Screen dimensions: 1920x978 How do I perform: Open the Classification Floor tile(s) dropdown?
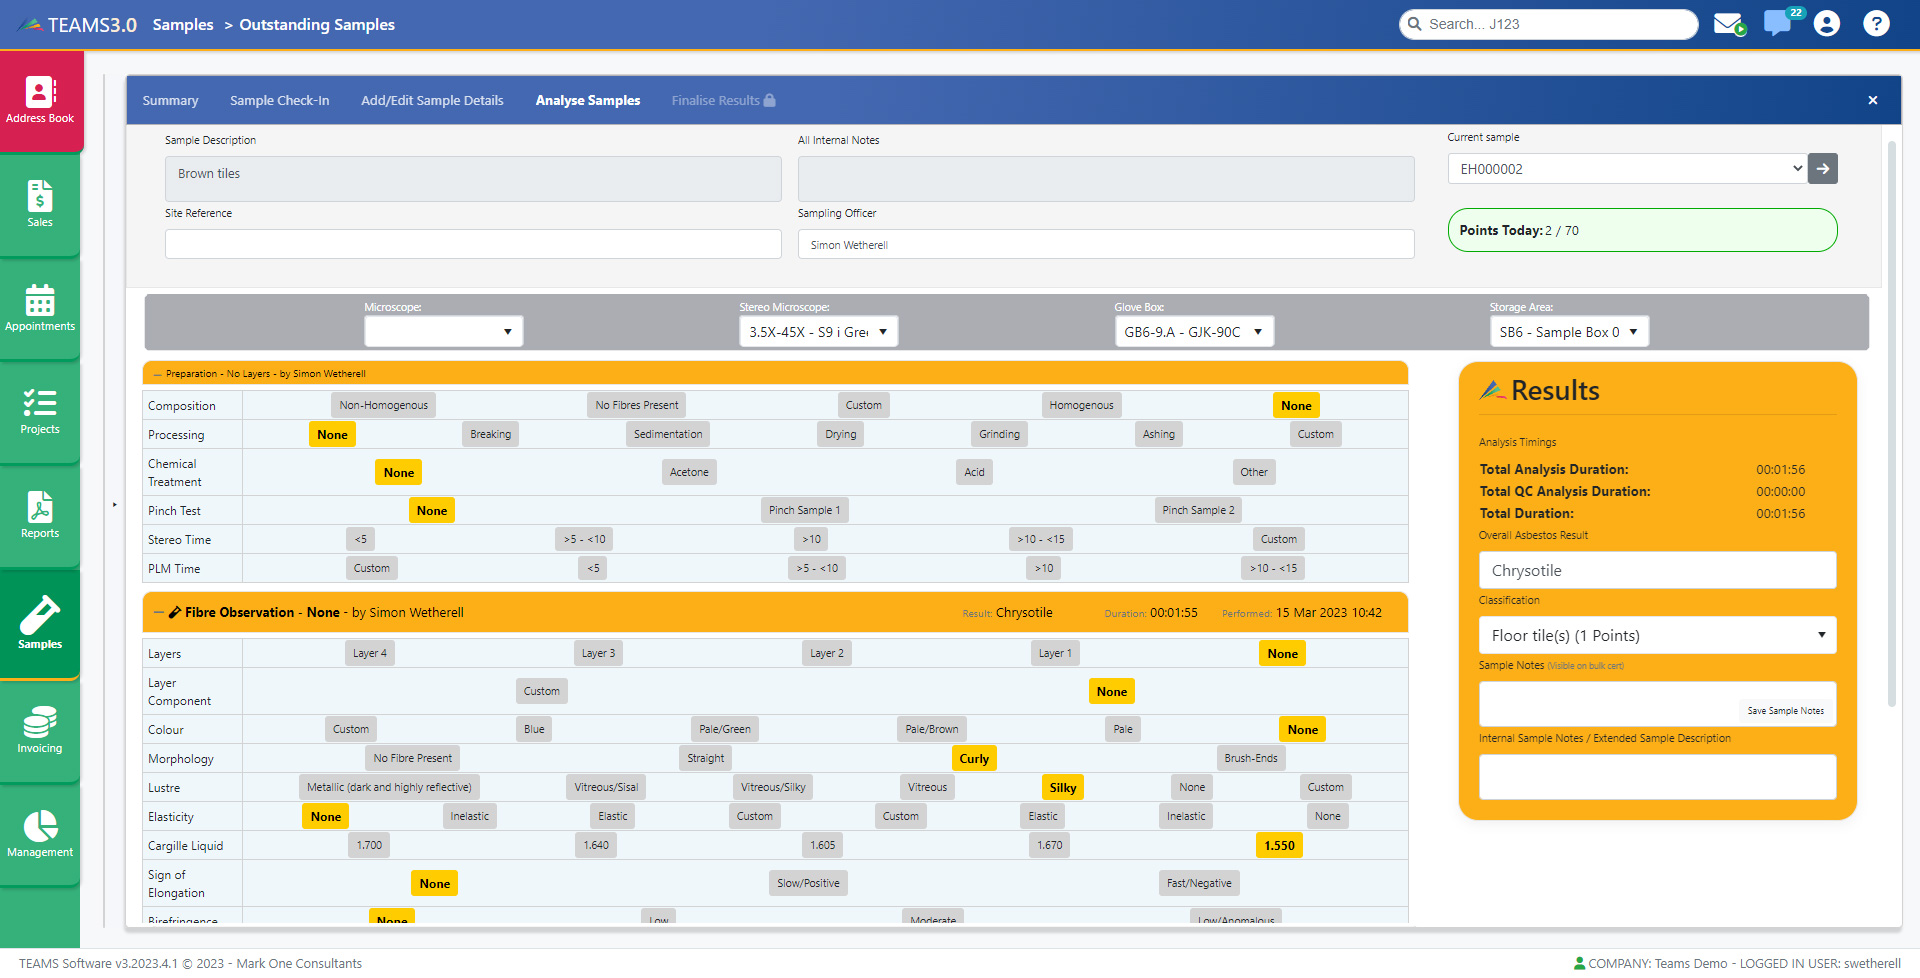(x=1657, y=636)
